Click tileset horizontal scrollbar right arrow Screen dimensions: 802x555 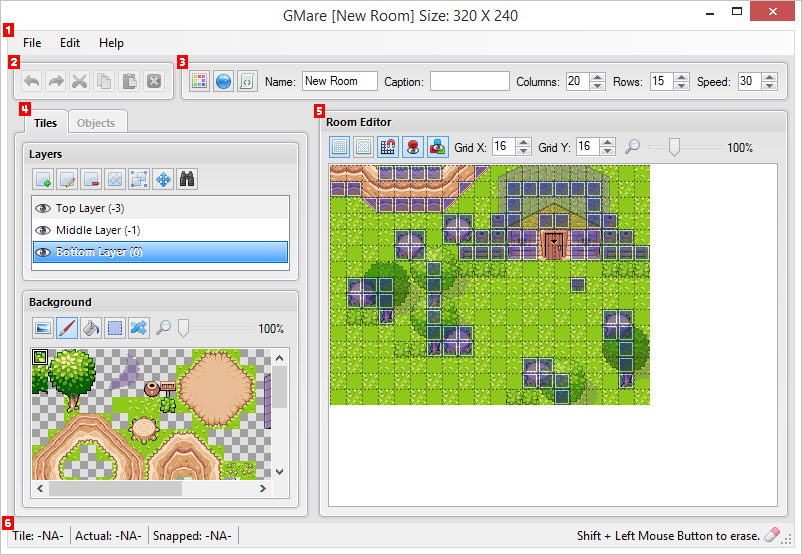click(x=262, y=489)
